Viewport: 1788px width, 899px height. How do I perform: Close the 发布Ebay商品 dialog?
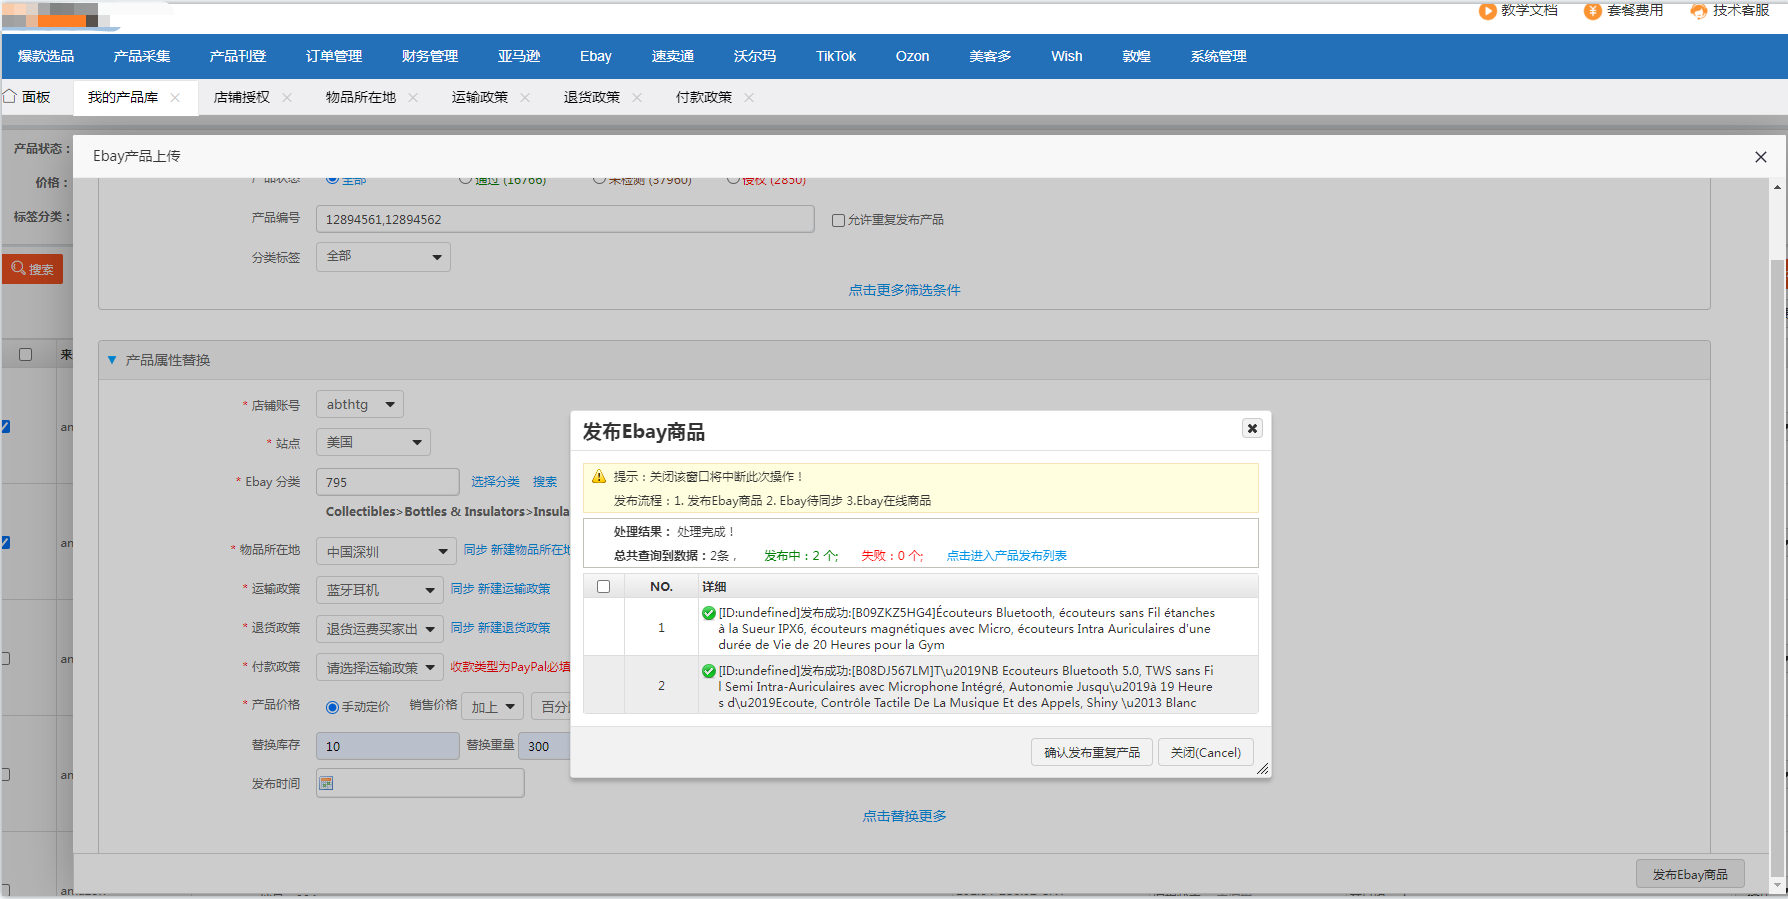[1252, 428]
